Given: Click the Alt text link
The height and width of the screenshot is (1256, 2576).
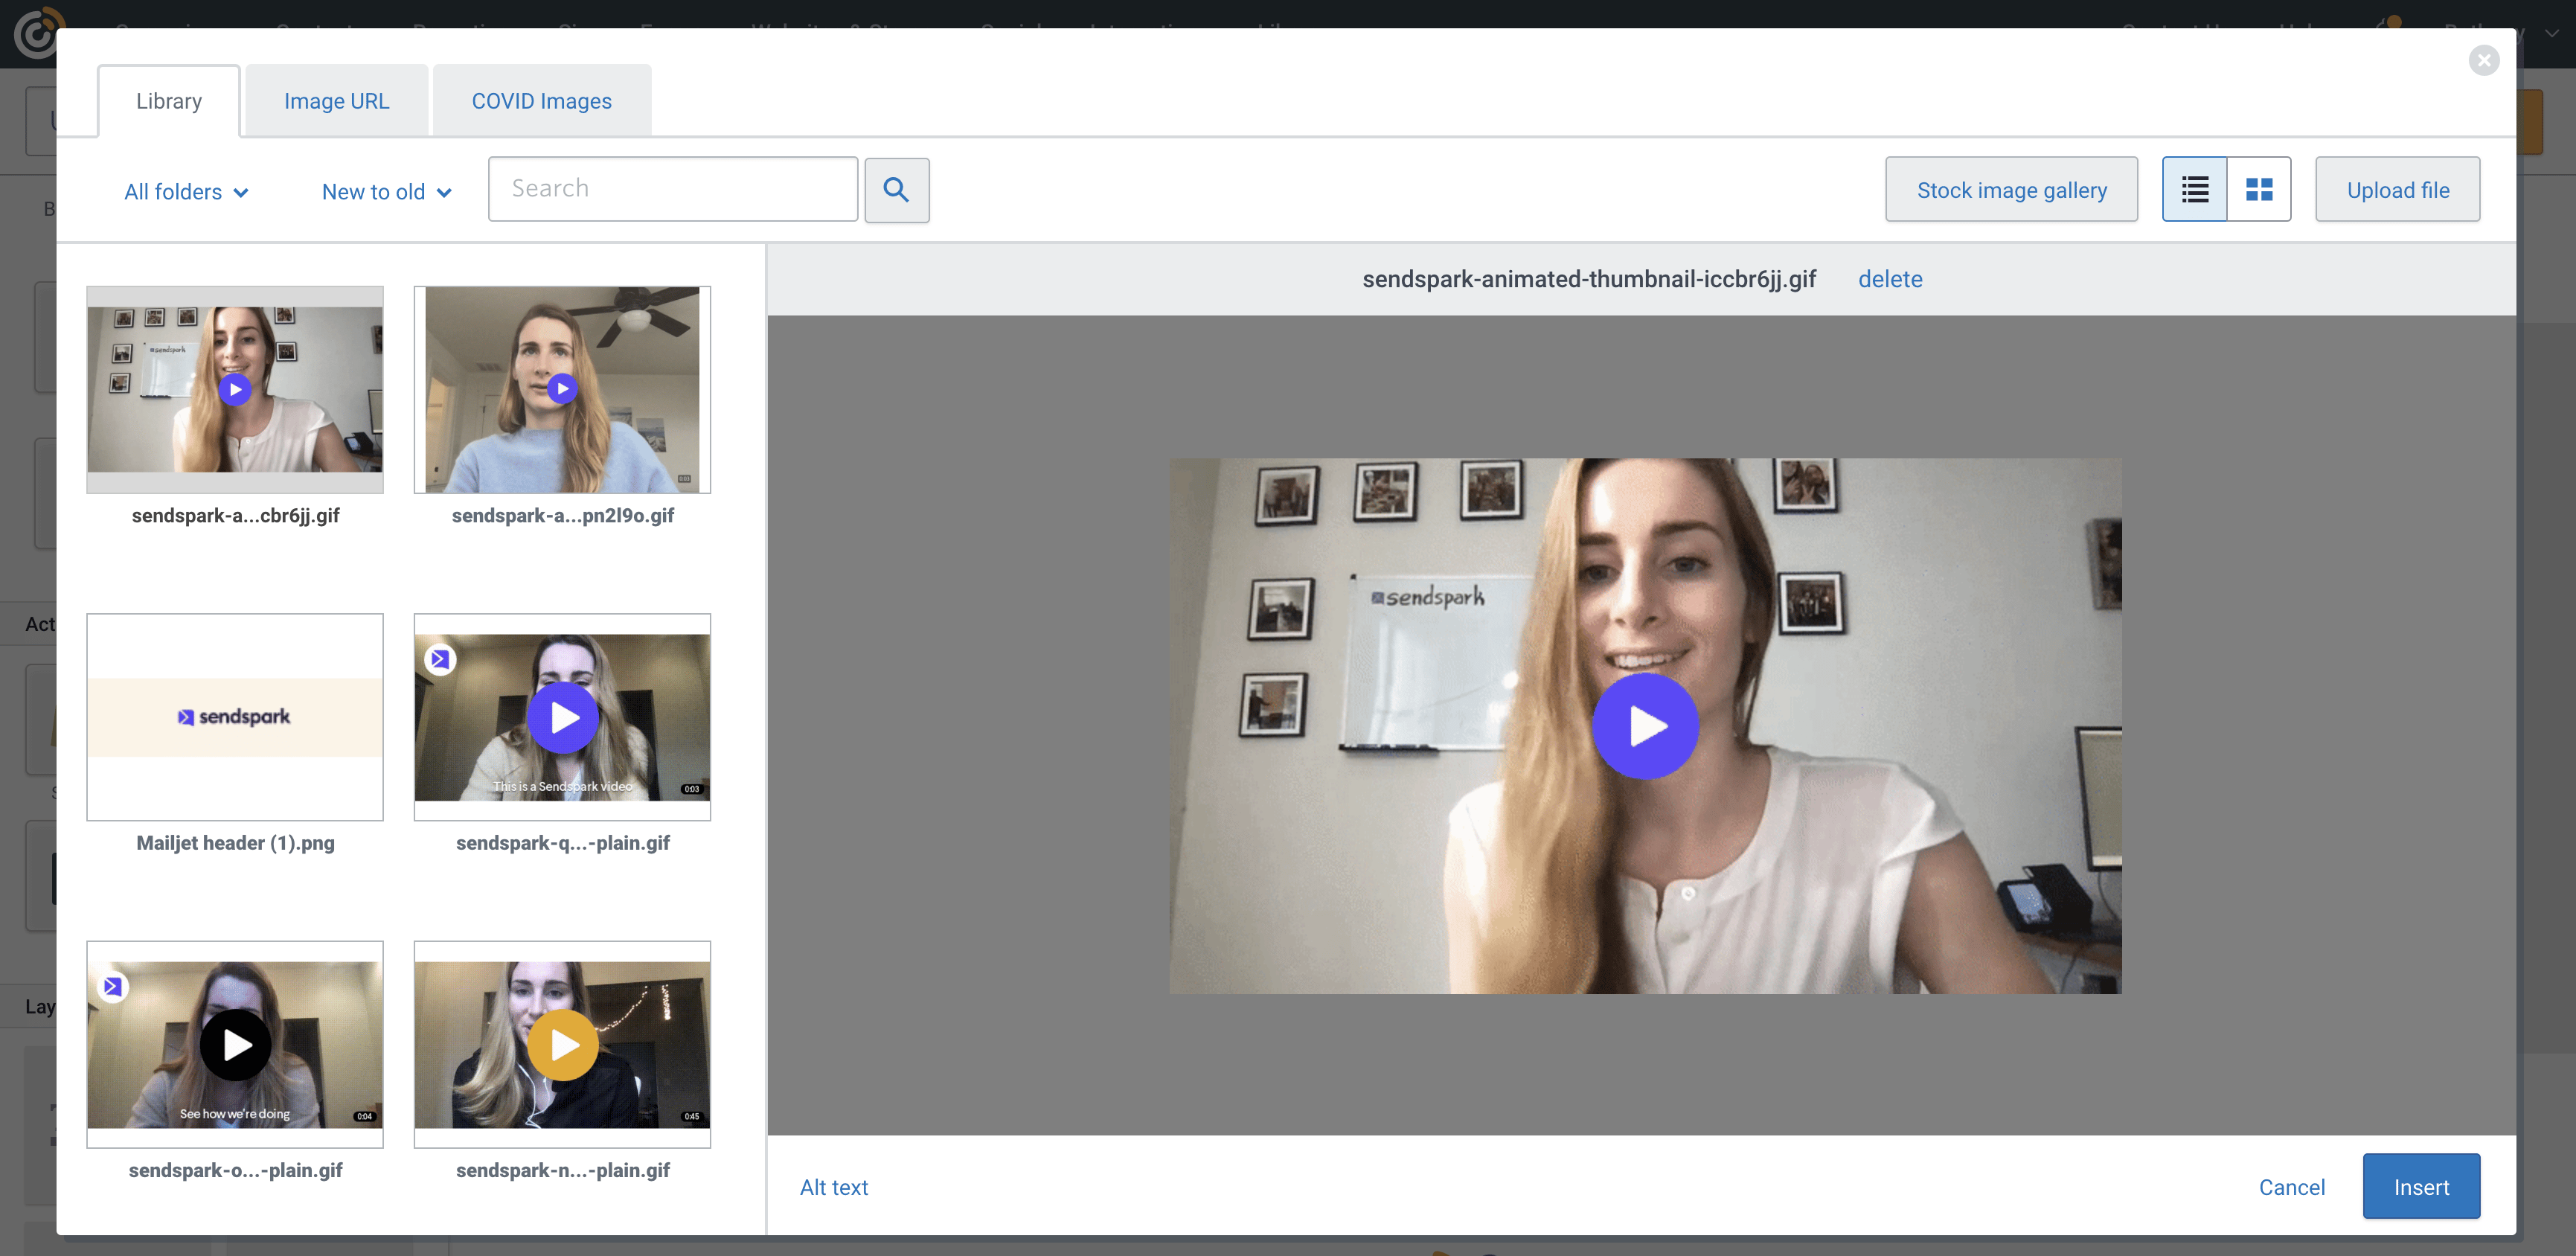Looking at the screenshot, I should click(x=834, y=1187).
